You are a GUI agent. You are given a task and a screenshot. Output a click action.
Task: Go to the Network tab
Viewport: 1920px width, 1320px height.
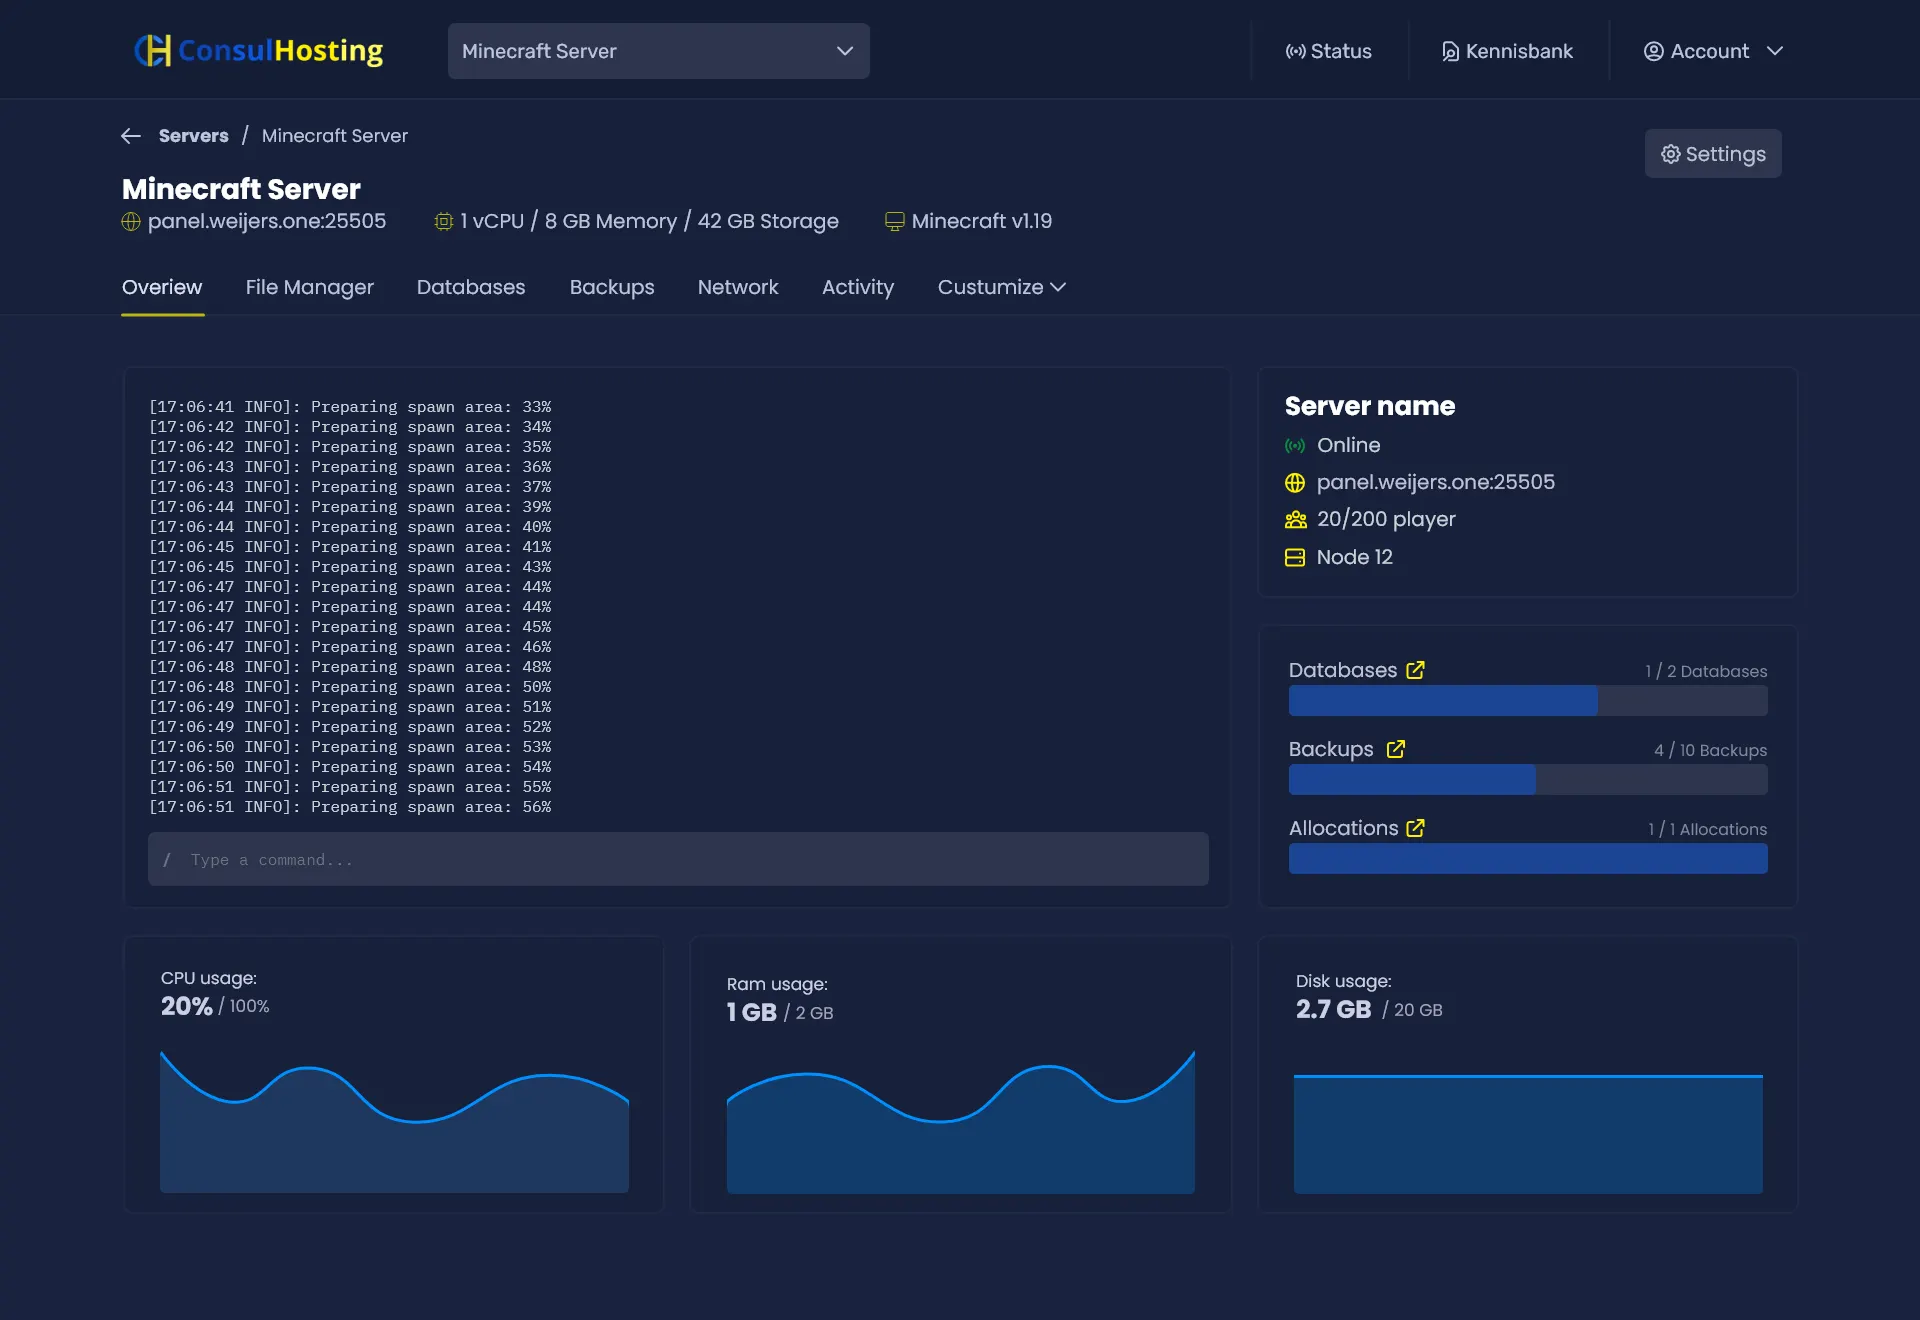click(x=737, y=288)
